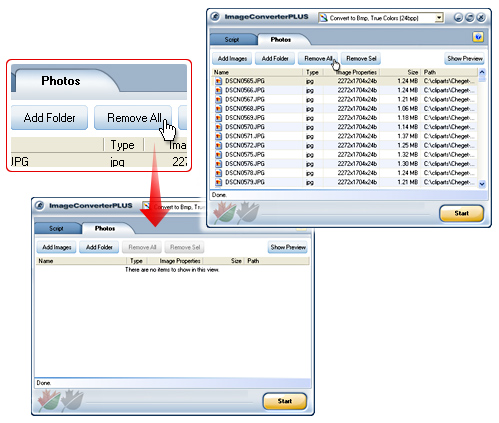Select the Photos tab in bottom window

[x=105, y=228]
